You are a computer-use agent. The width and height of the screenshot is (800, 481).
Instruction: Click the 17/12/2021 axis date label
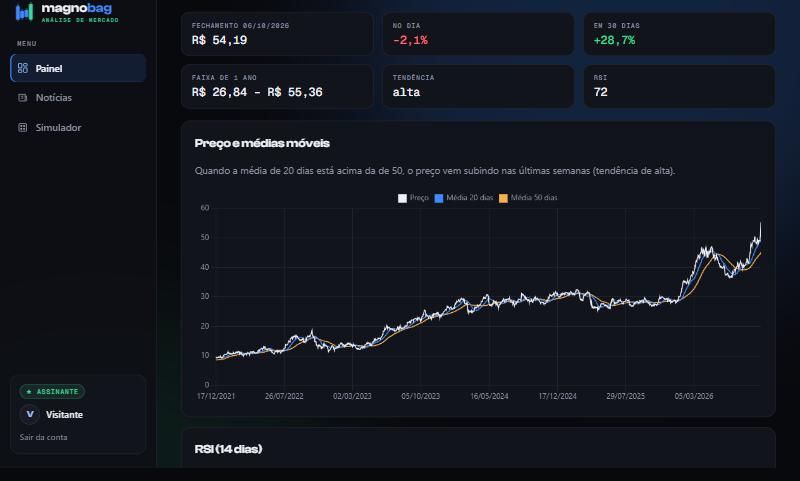pyautogui.click(x=216, y=396)
